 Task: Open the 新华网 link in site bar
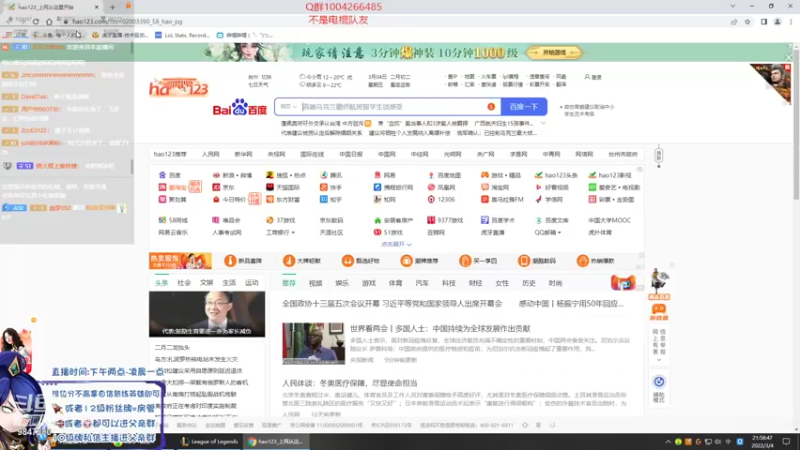click(x=243, y=154)
